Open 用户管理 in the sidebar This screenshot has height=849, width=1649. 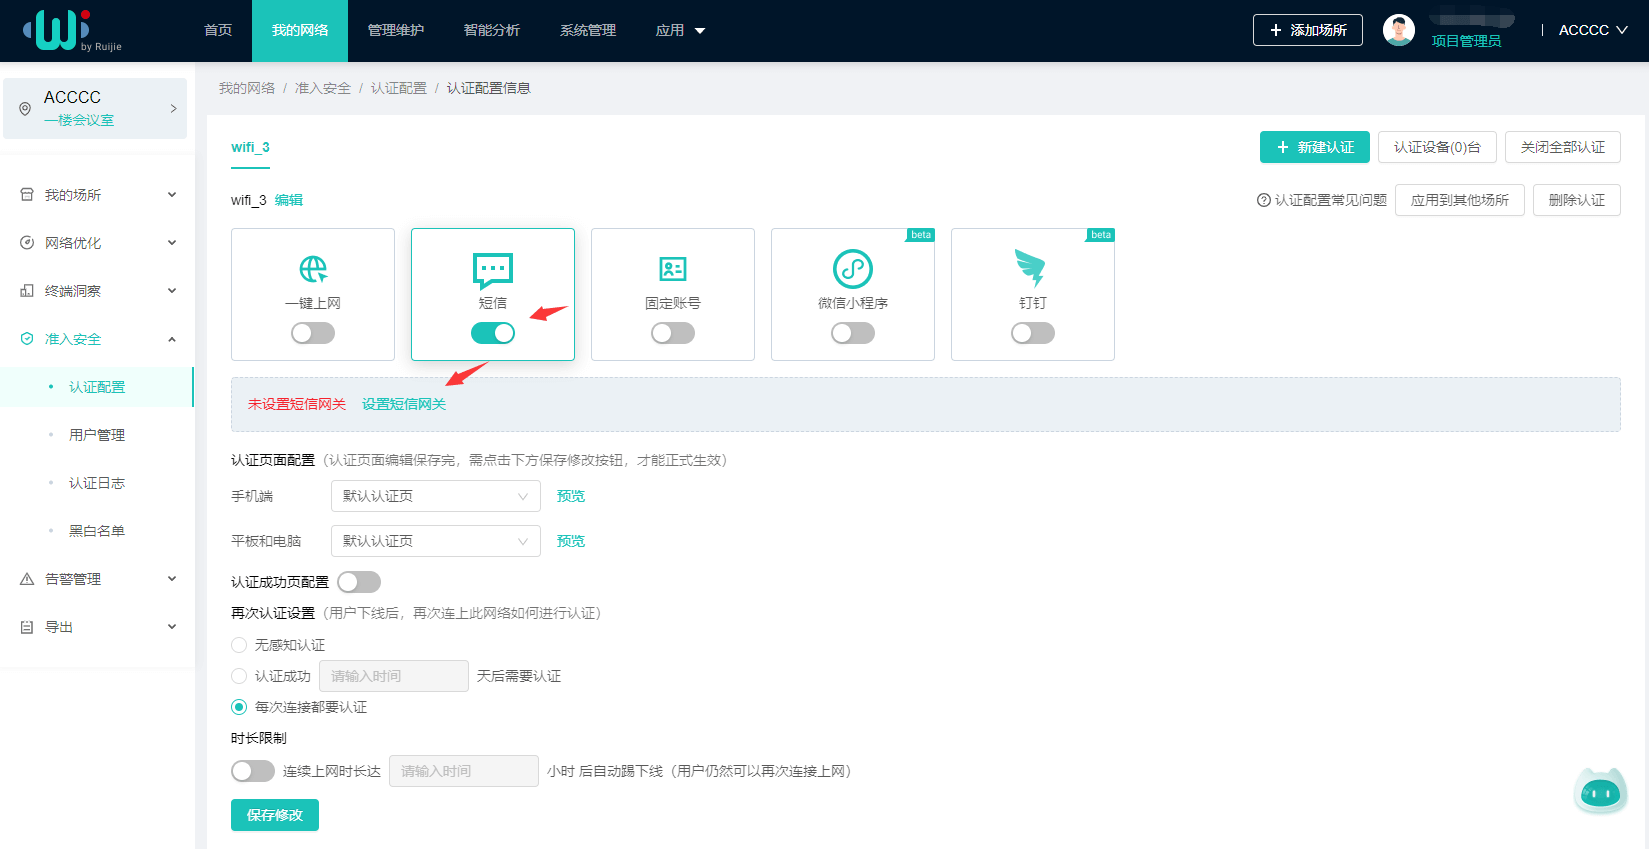(97, 435)
